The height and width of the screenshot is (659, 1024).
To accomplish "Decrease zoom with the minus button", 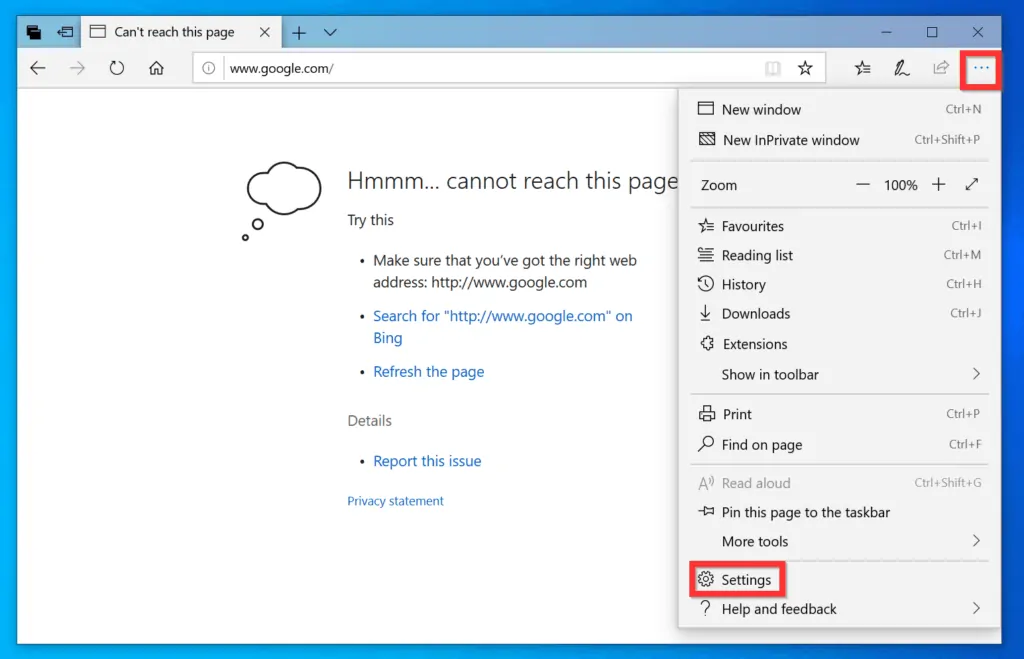I will pyautogui.click(x=863, y=185).
